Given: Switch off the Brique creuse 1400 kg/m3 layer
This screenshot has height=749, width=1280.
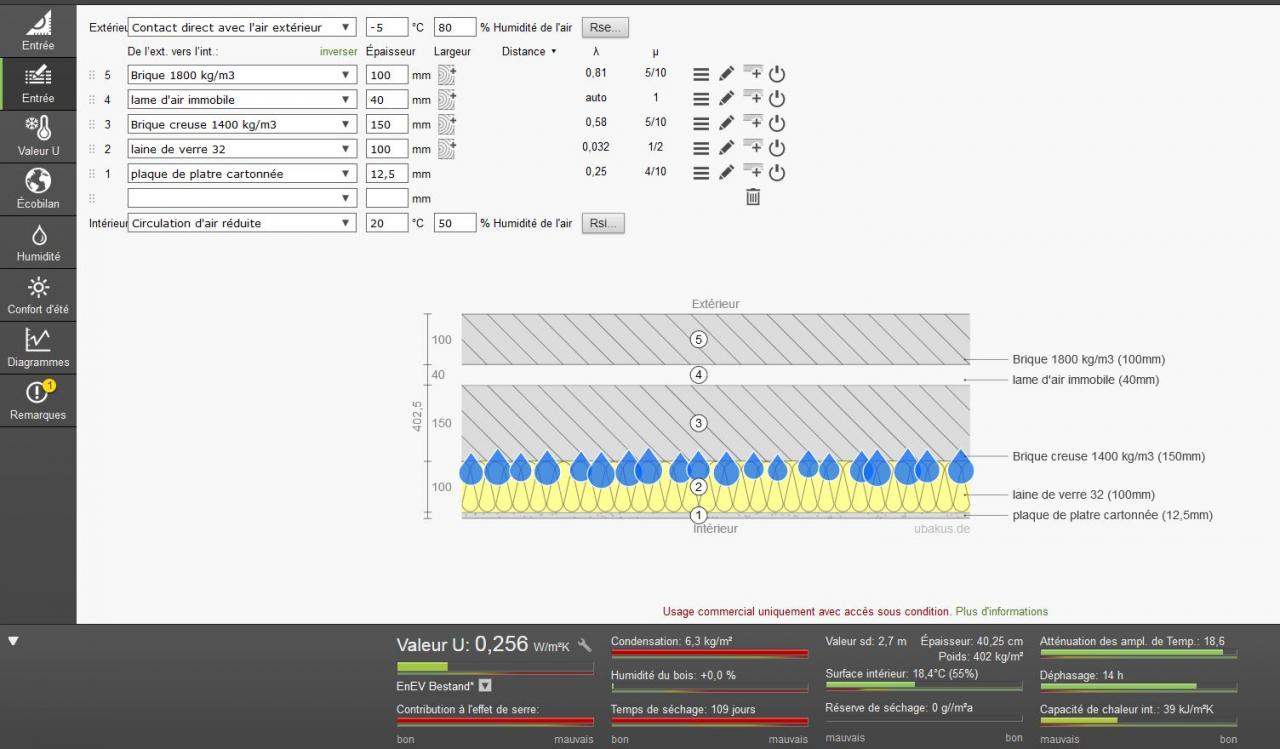Looking at the screenshot, I should click(777, 123).
